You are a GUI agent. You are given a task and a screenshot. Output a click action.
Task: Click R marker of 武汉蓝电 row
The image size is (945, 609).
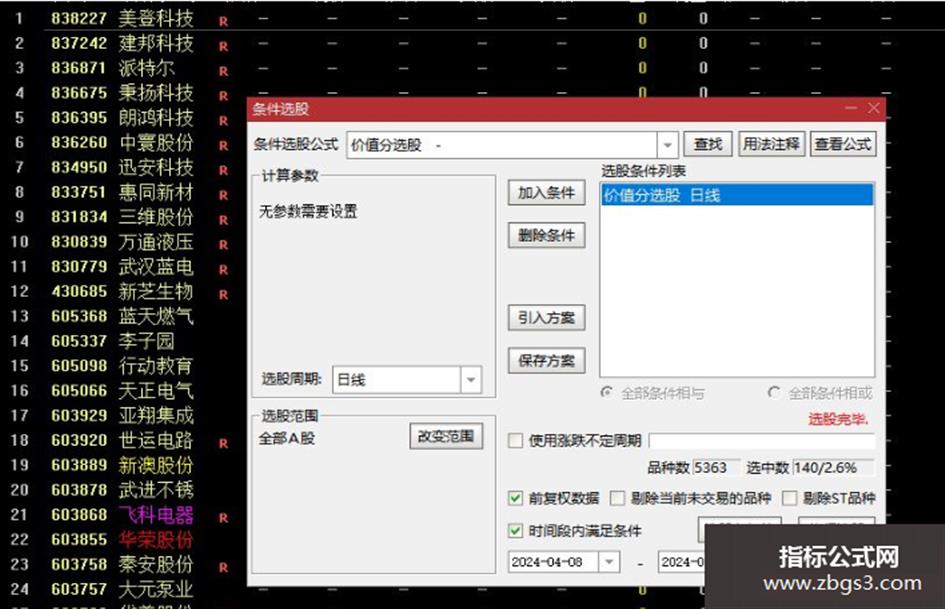(224, 270)
